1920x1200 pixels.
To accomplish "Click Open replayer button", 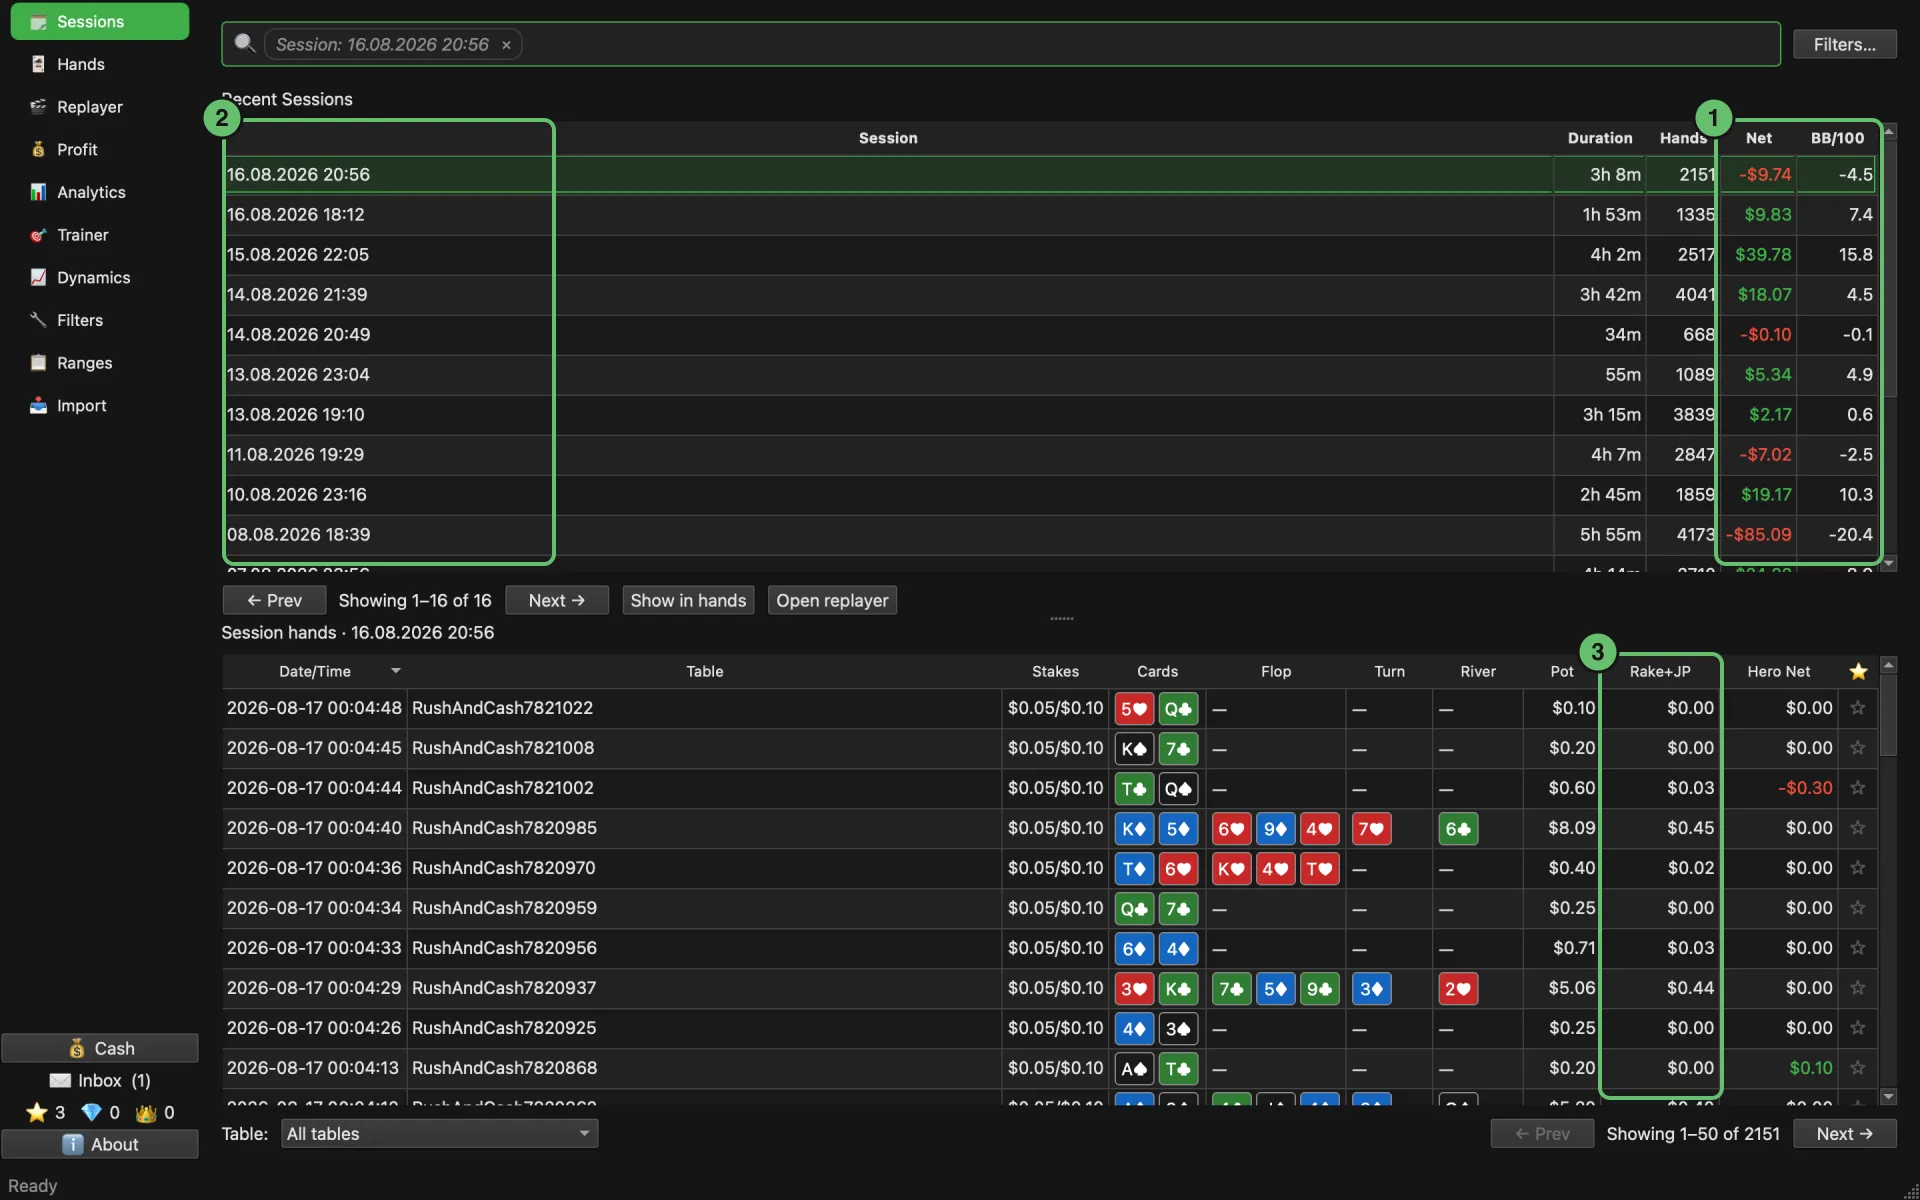I will [x=832, y=600].
